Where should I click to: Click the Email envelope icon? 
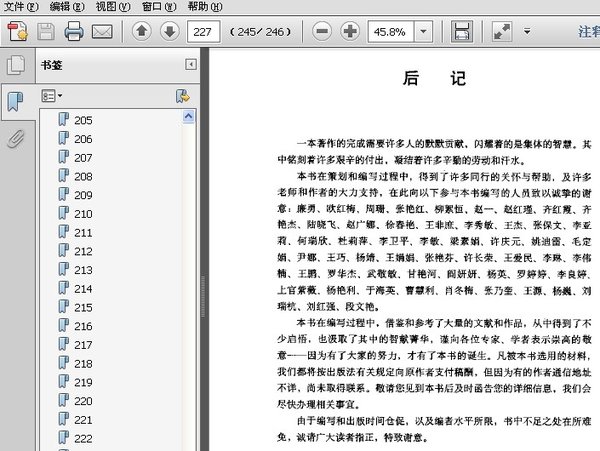click(x=102, y=32)
